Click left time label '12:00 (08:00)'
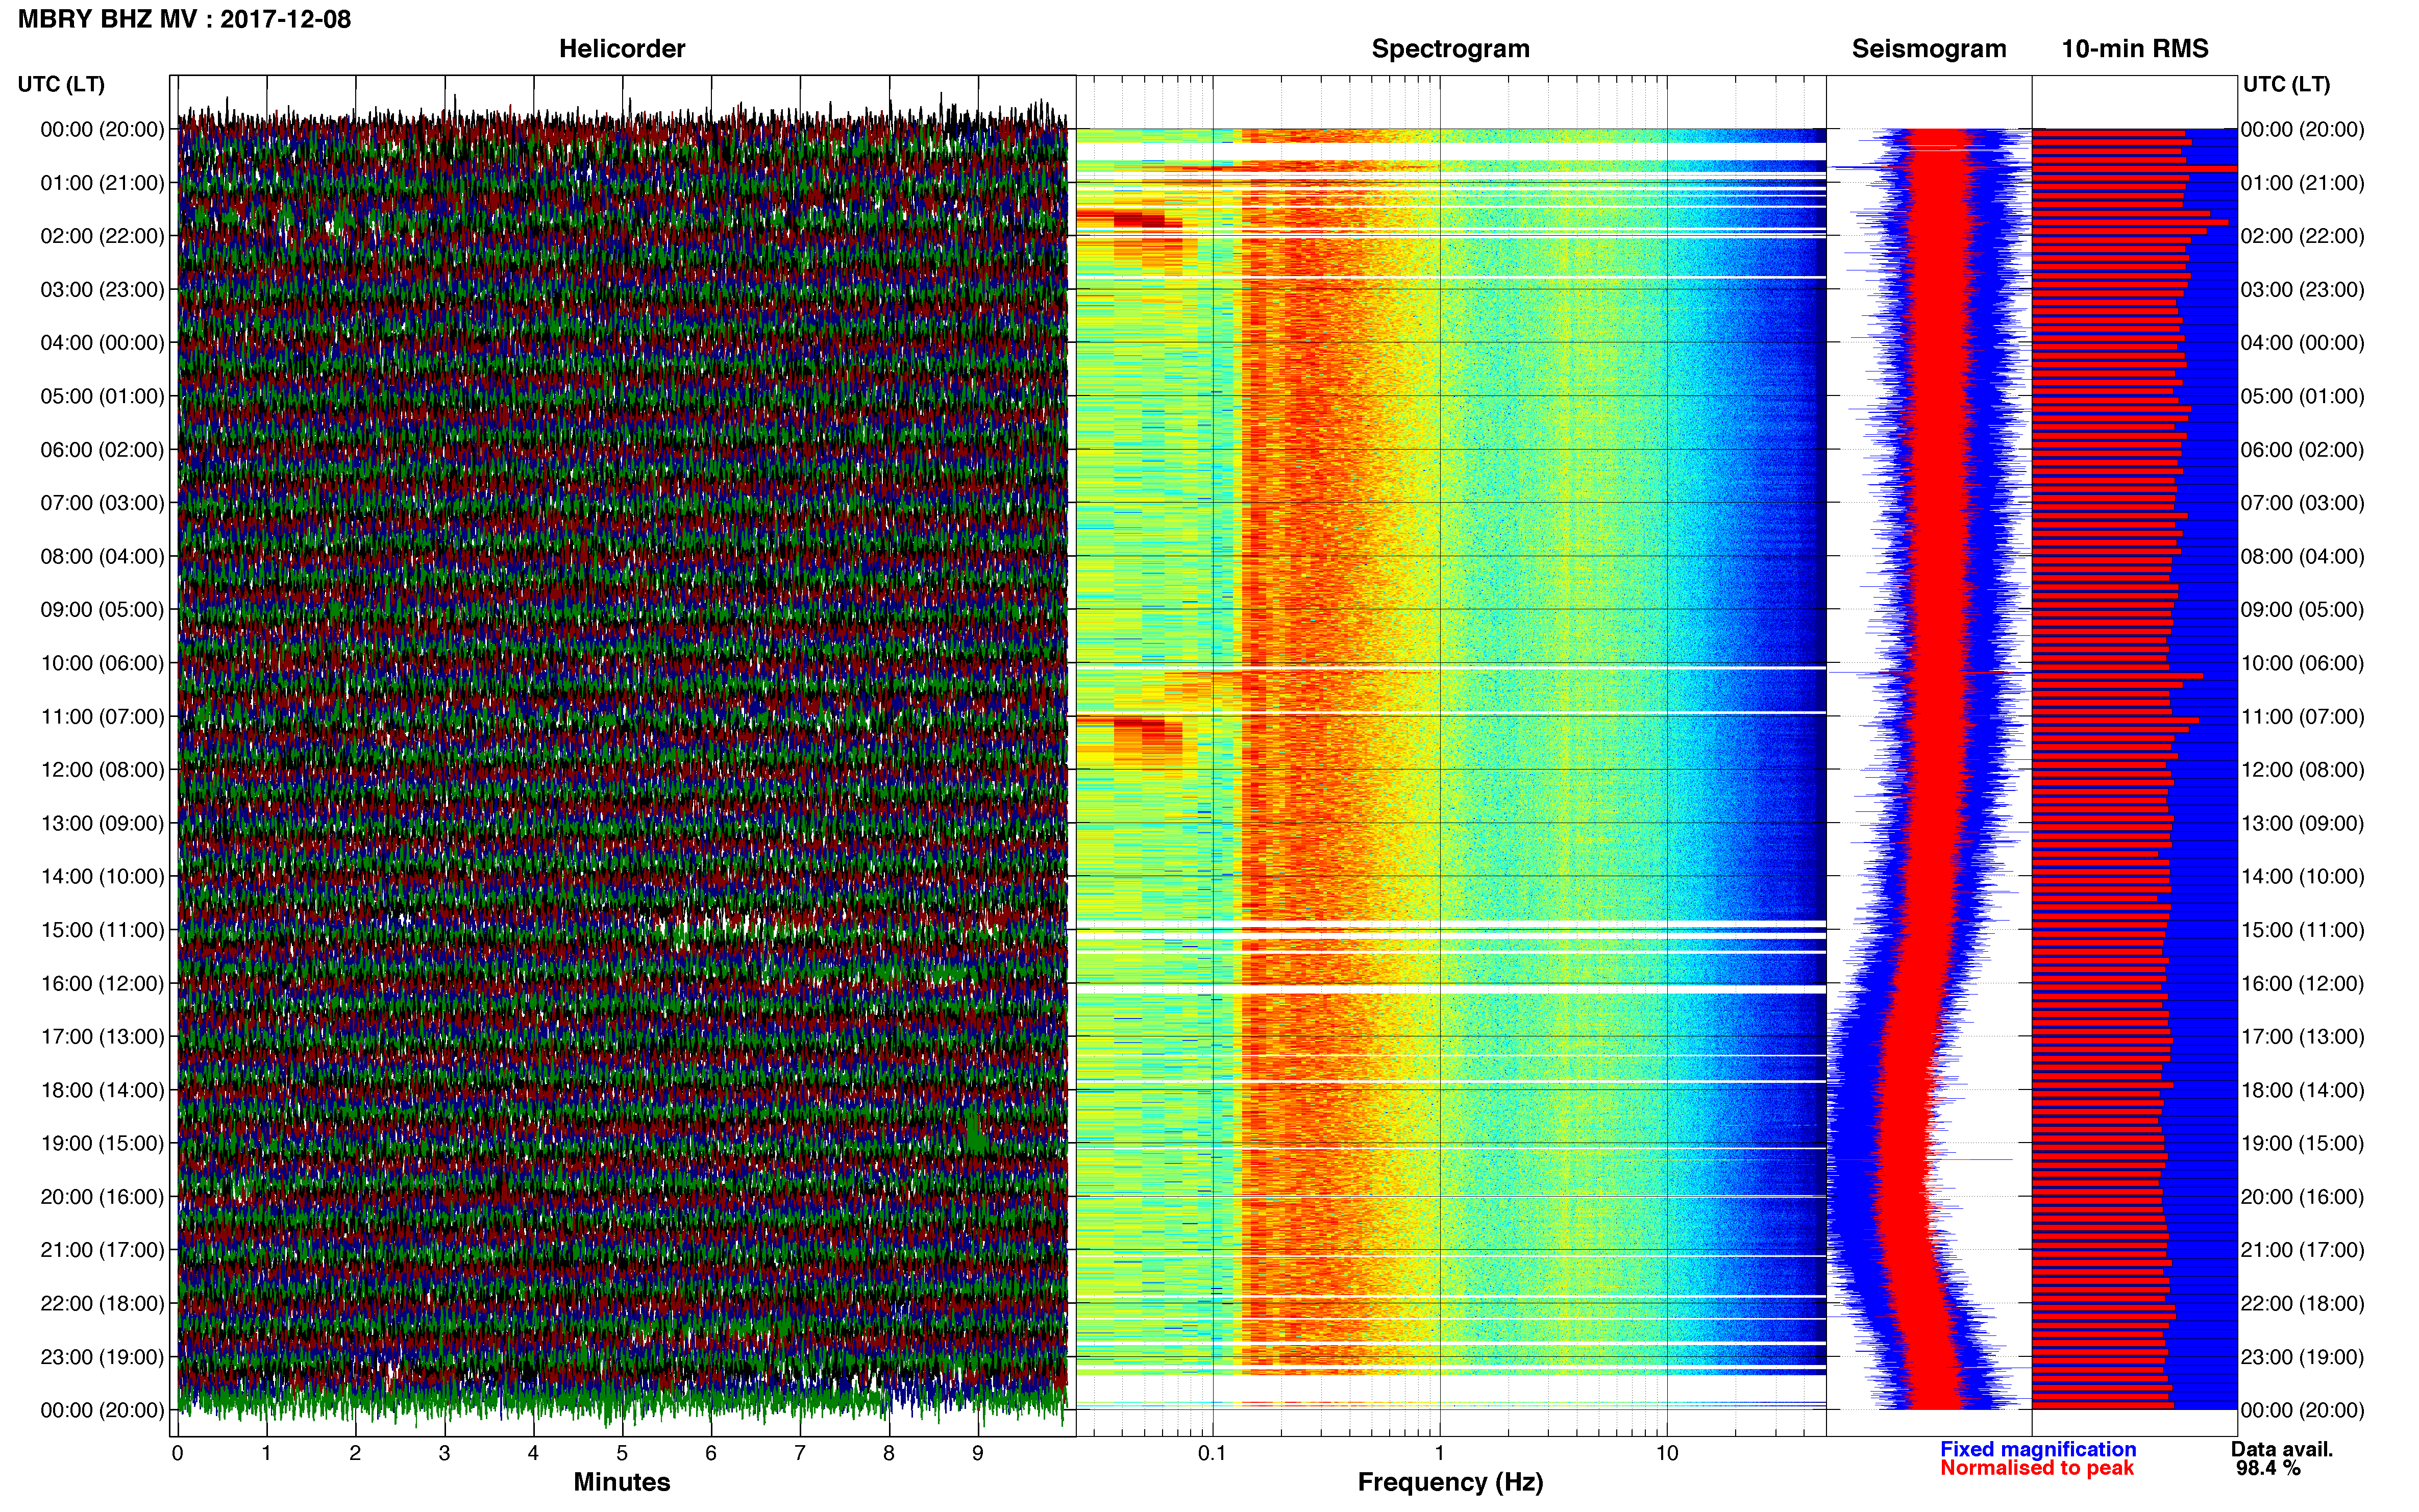 [102, 770]
